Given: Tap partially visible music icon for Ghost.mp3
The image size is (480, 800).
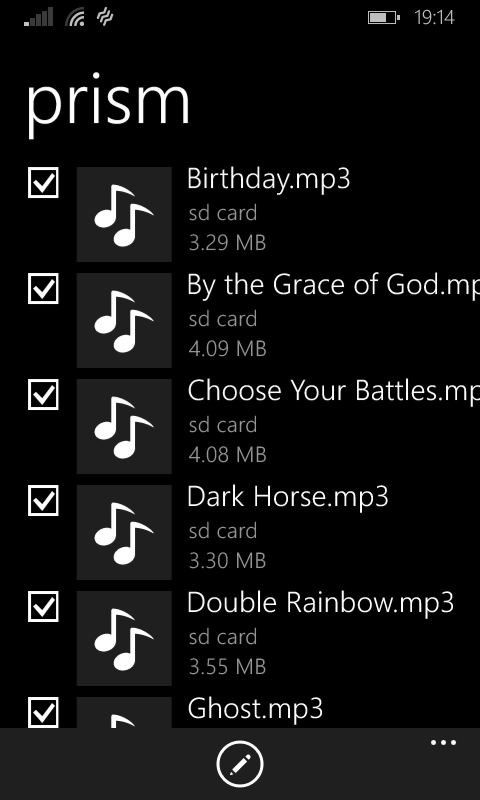Looking at the screenshot, I should click(x=124, y=713).
